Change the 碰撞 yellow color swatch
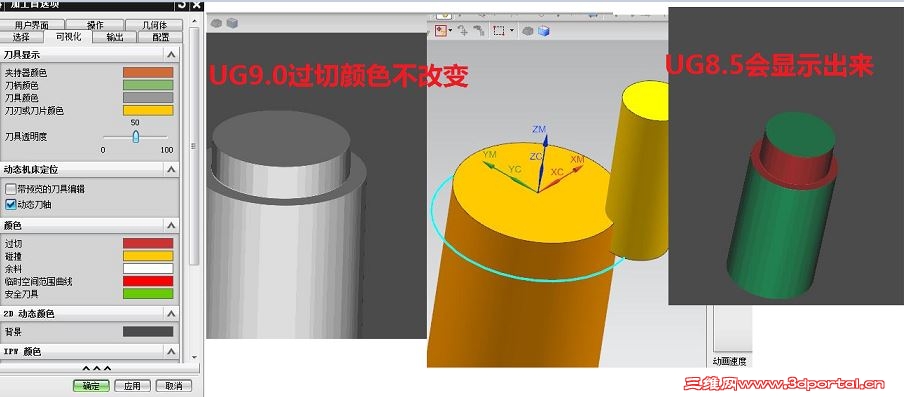 click(148, 256)
